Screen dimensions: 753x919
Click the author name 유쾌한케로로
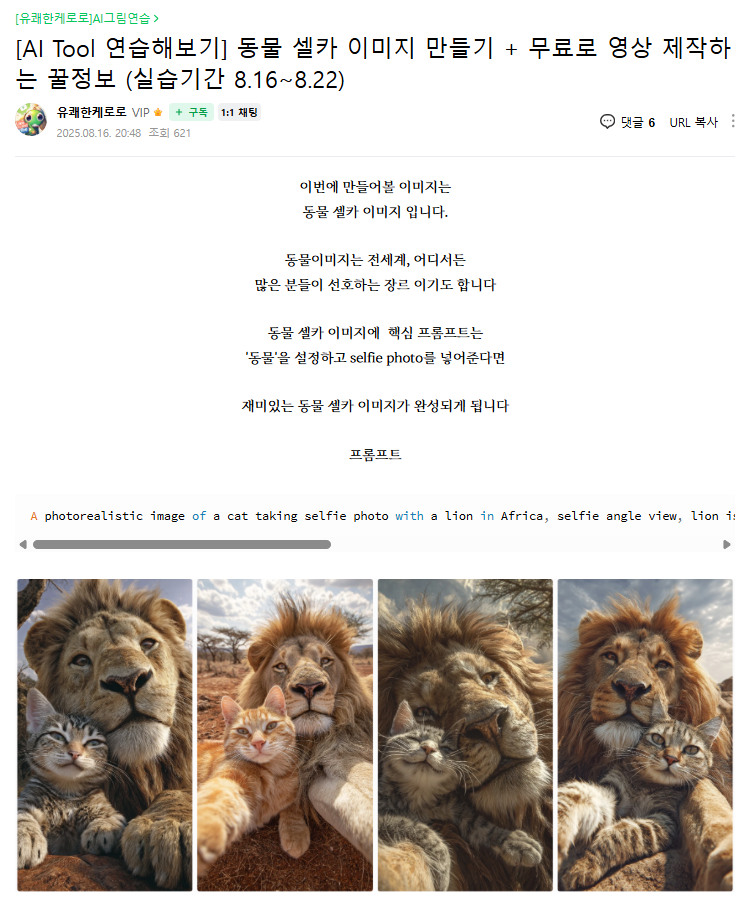pyautogui.click(x=91, y=112)
